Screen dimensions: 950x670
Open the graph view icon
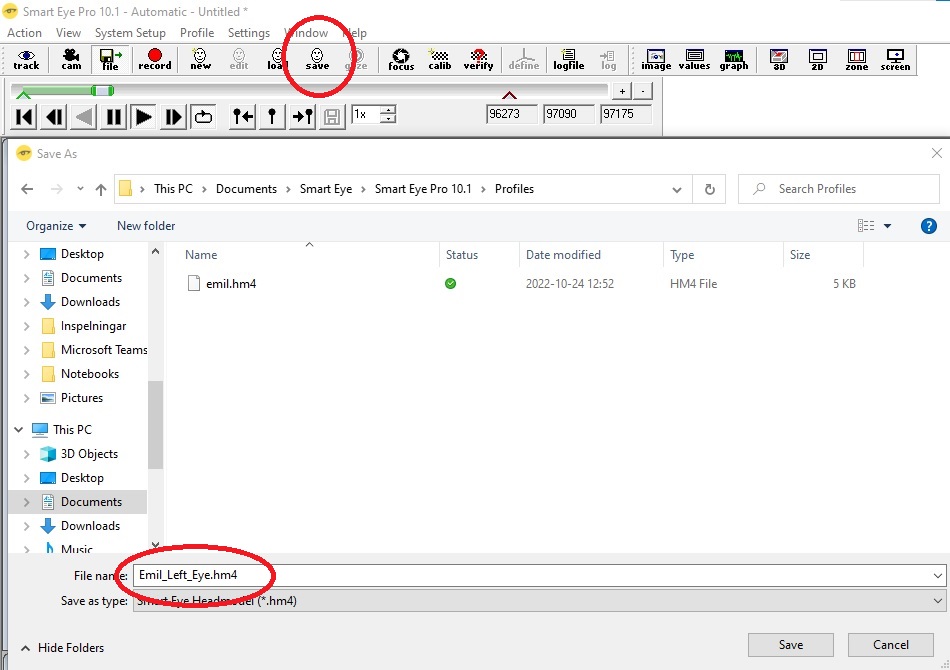(734, 59)
